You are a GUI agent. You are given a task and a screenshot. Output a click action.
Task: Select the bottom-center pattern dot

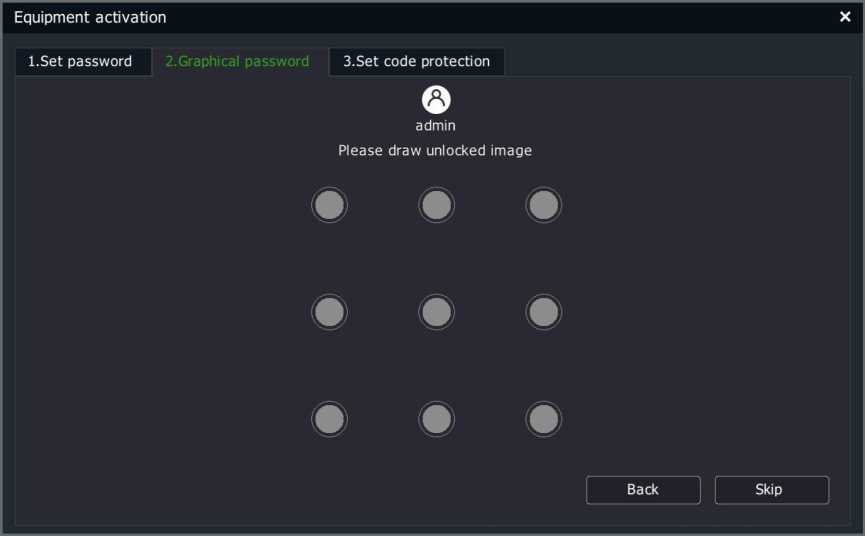[436, 419]
